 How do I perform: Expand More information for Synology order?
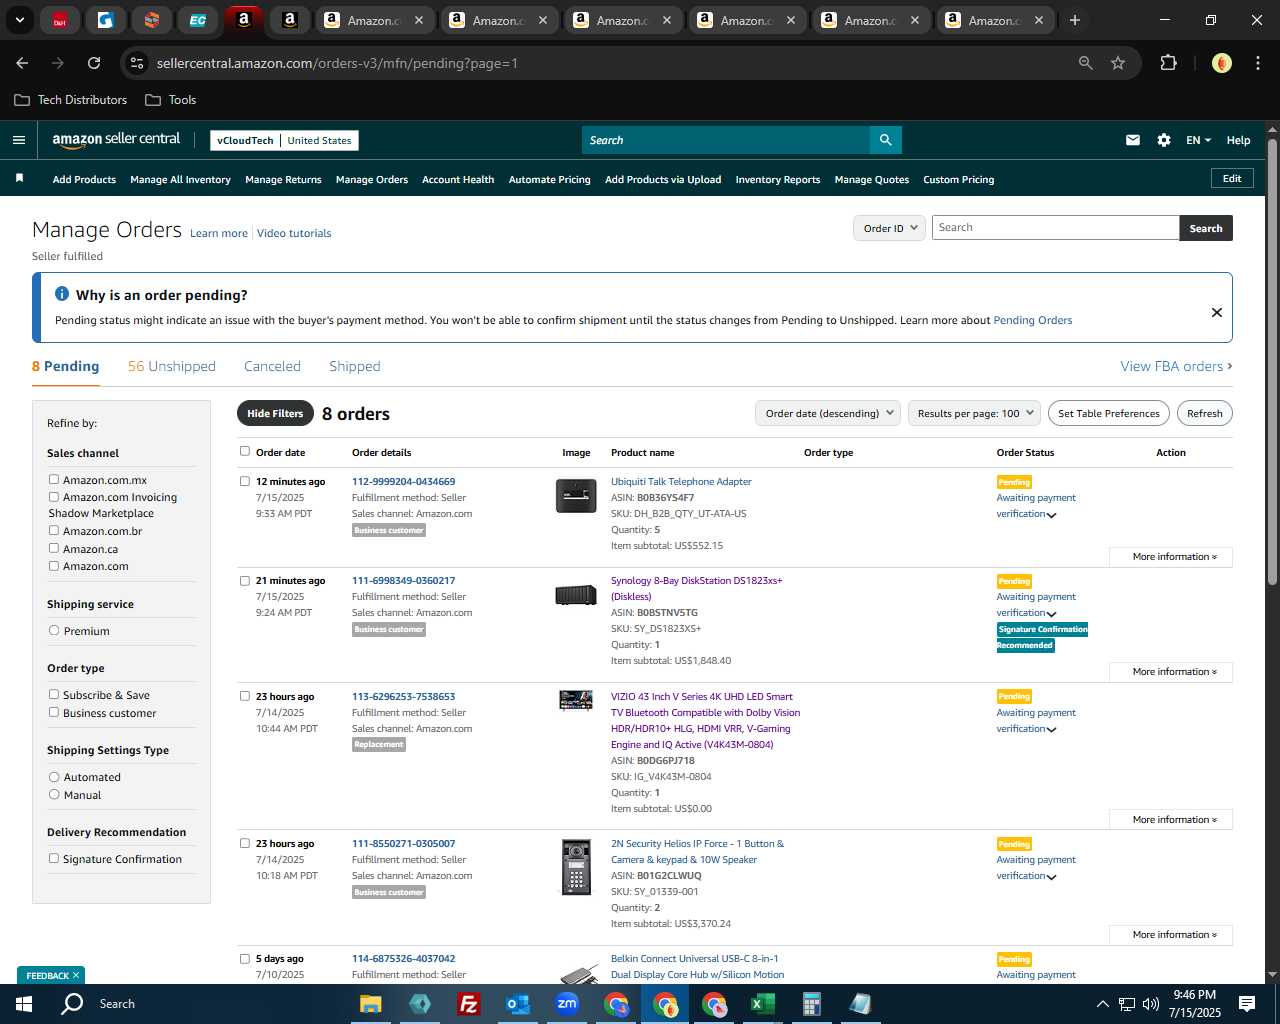click(1171, 672)
